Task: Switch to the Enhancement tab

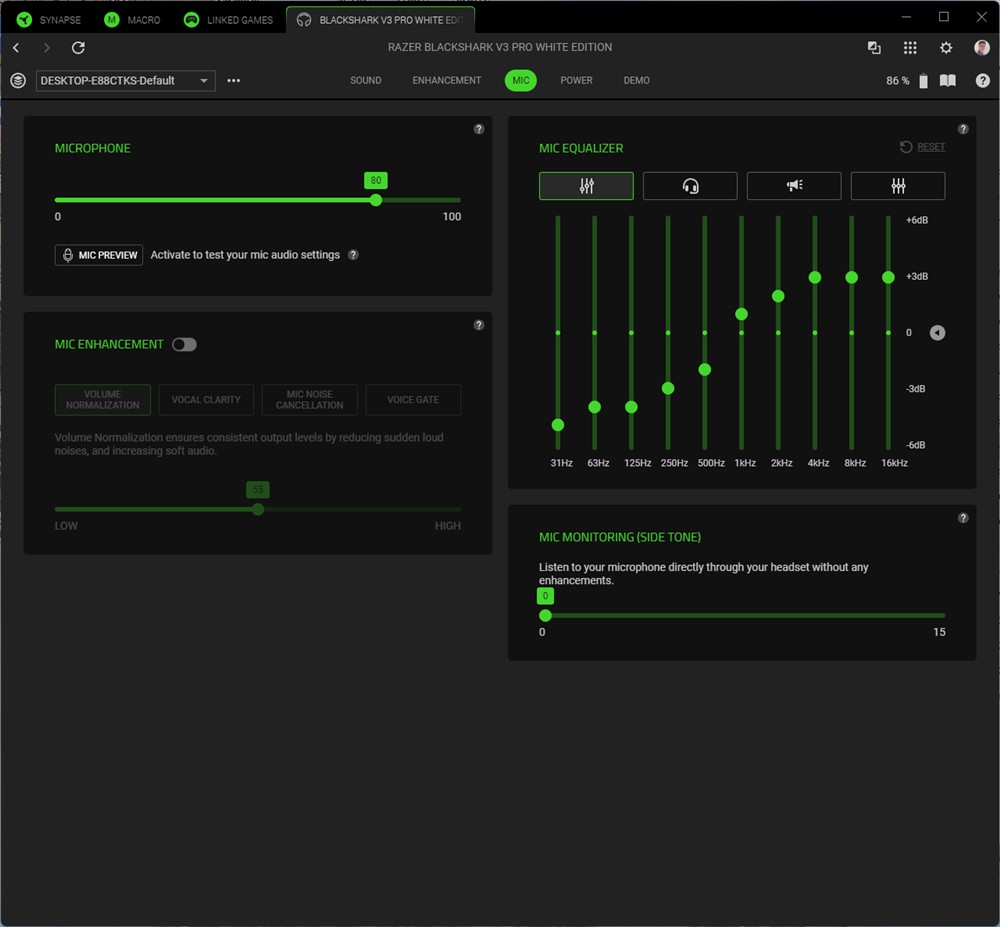Action: (x=447, y=81)
